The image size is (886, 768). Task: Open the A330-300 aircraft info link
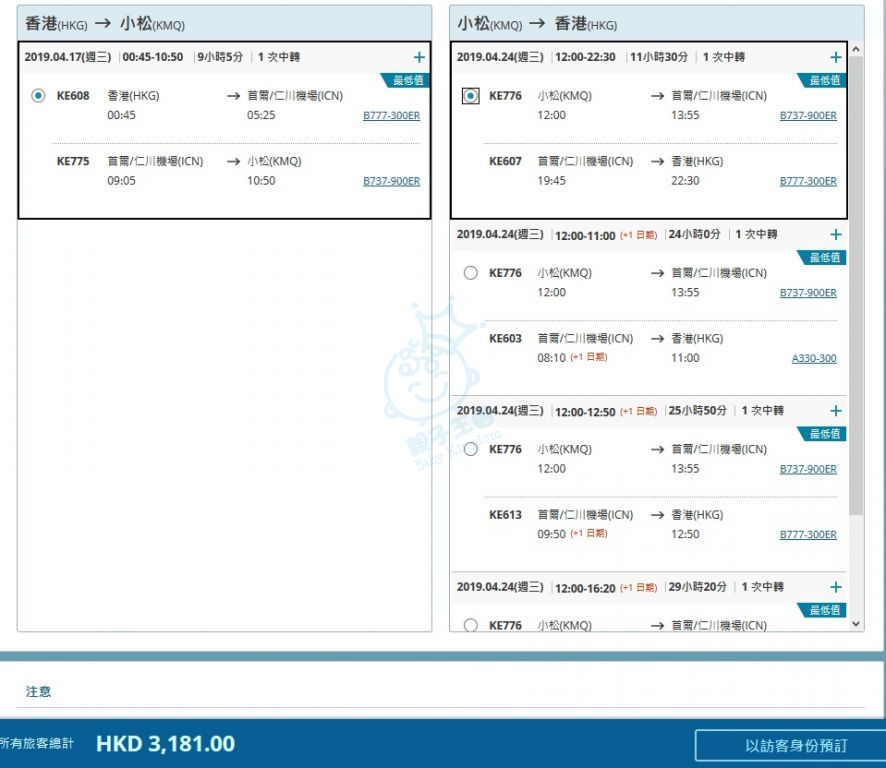pyautogui.click(x=814, y=359)
